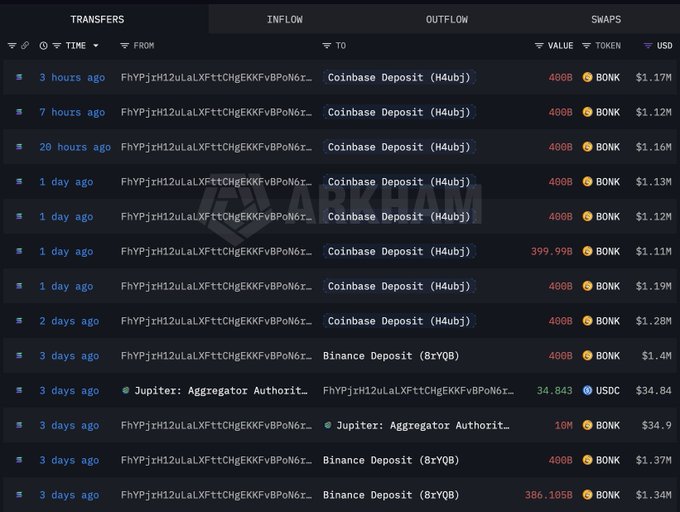Click Solana chain icon in 2 days ago row
The height and width of the screenshot is (512, 680).
(x=19, y=321)
